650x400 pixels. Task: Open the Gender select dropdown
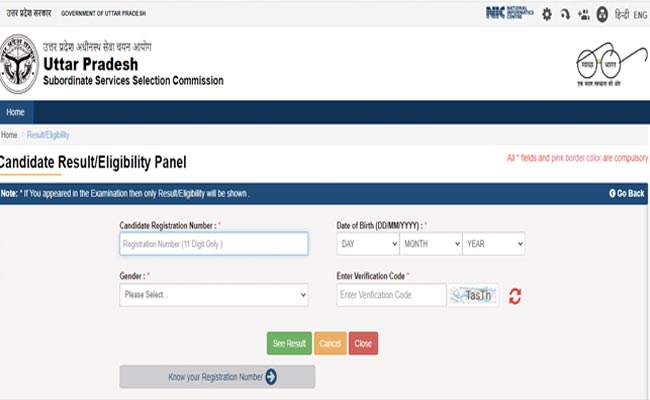(x=213, y=295)
